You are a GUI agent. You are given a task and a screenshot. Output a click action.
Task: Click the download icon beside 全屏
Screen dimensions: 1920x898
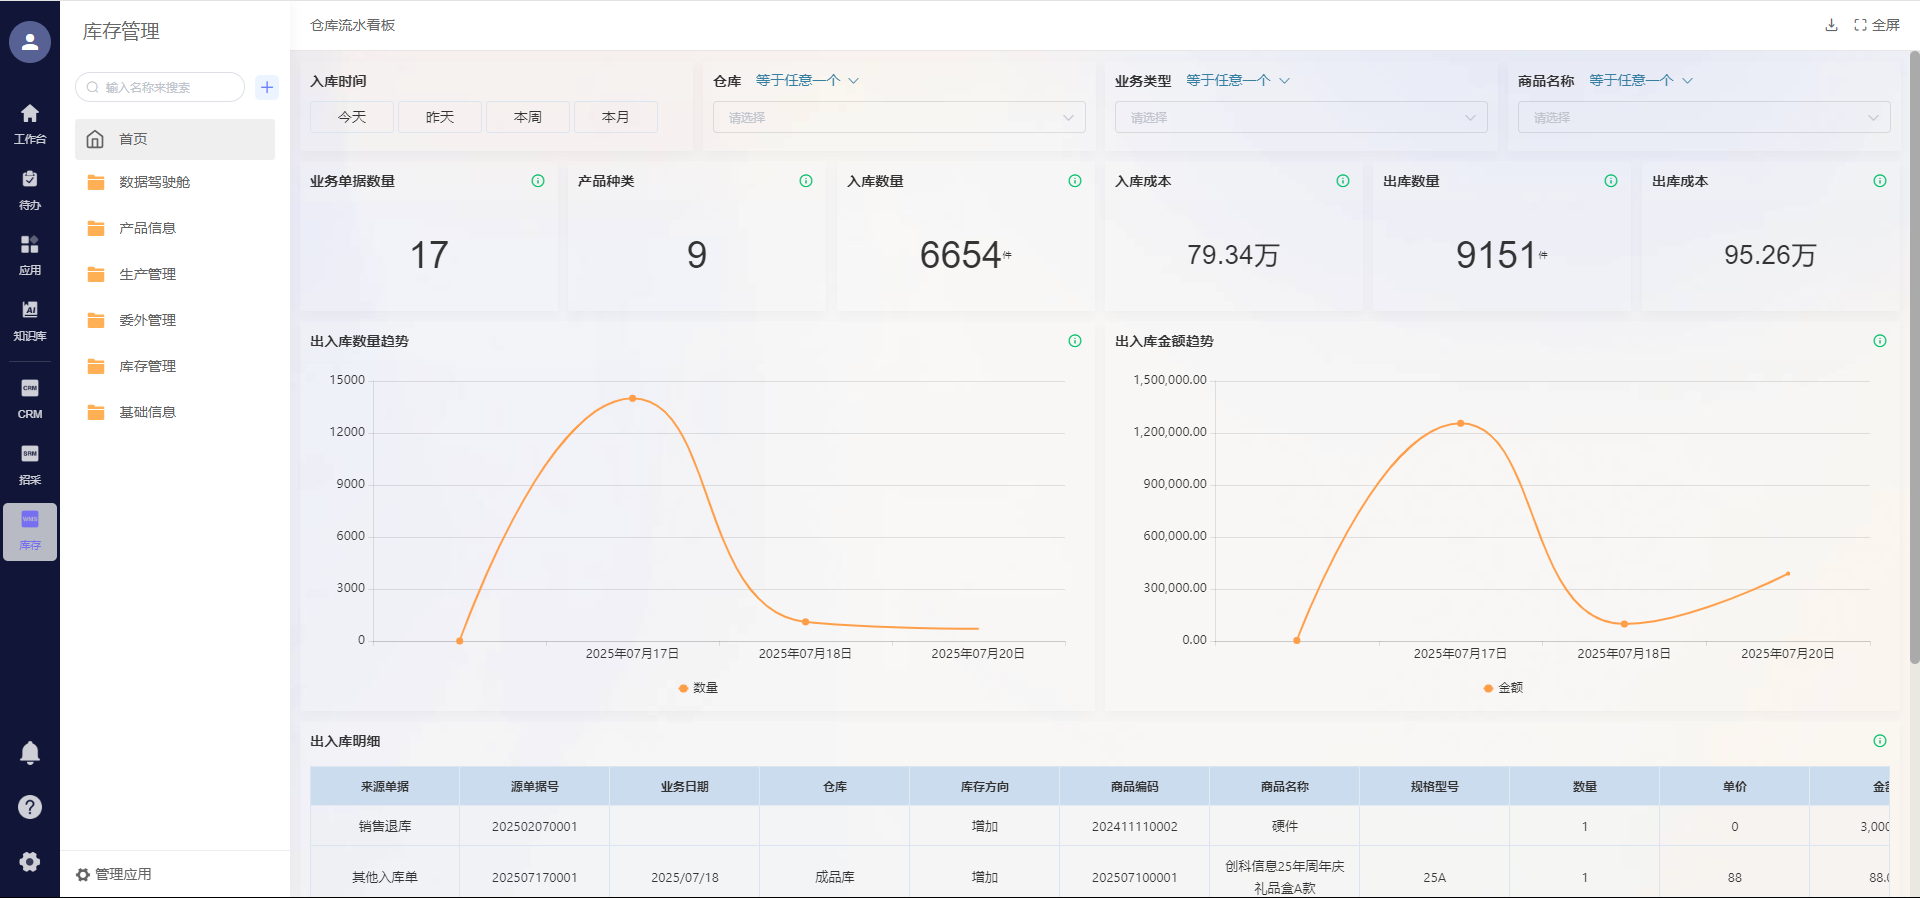[x=1831, y=25]
